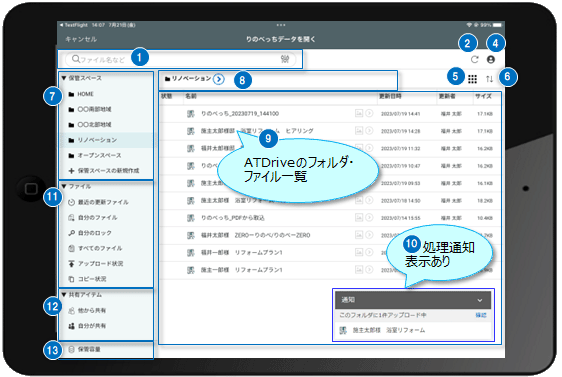Click the magnifier icon in search box
Screen dimensions: 562x377
[76, 59]
